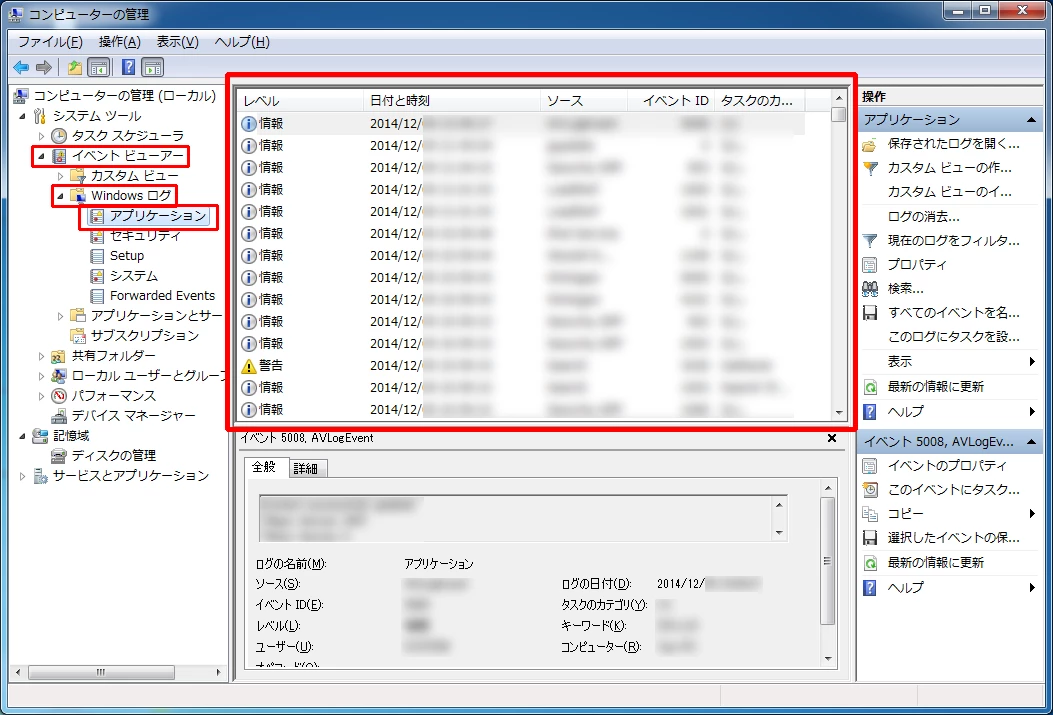Select Windows ログ folder in tree
This screenshot has height=715, width=1053.
point(131,195)
